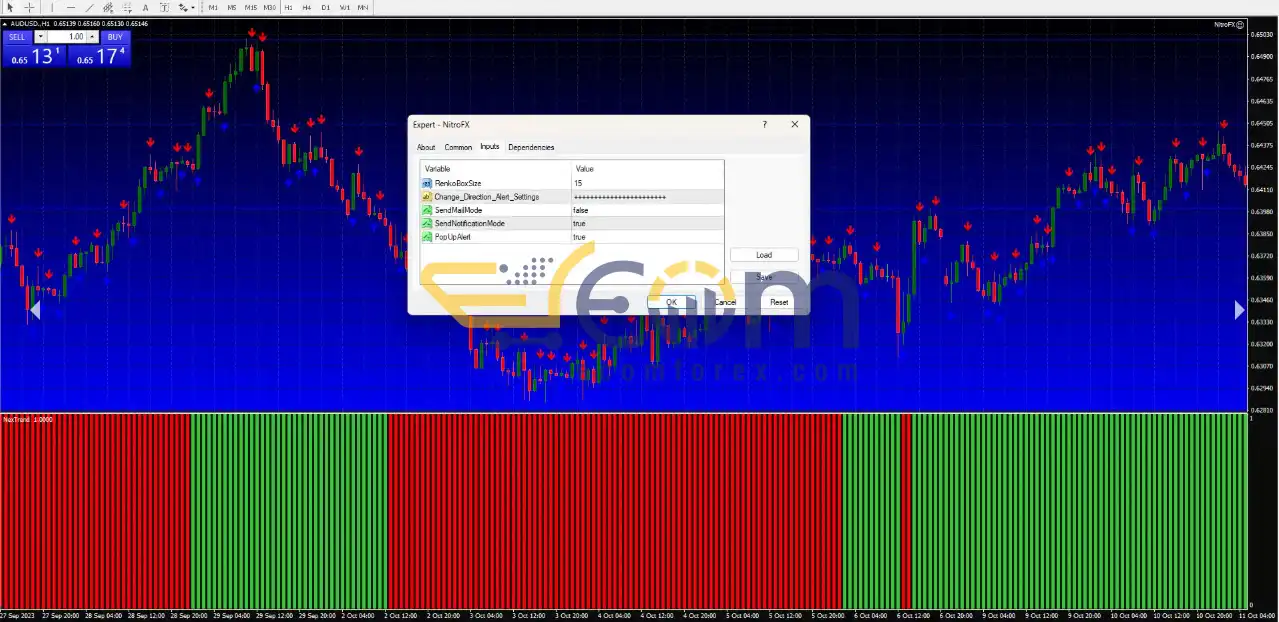This screenshot has height=622, width=1279.
Task: Click the RenkoBoxSize integer type icon
Action: coord(427,184)
